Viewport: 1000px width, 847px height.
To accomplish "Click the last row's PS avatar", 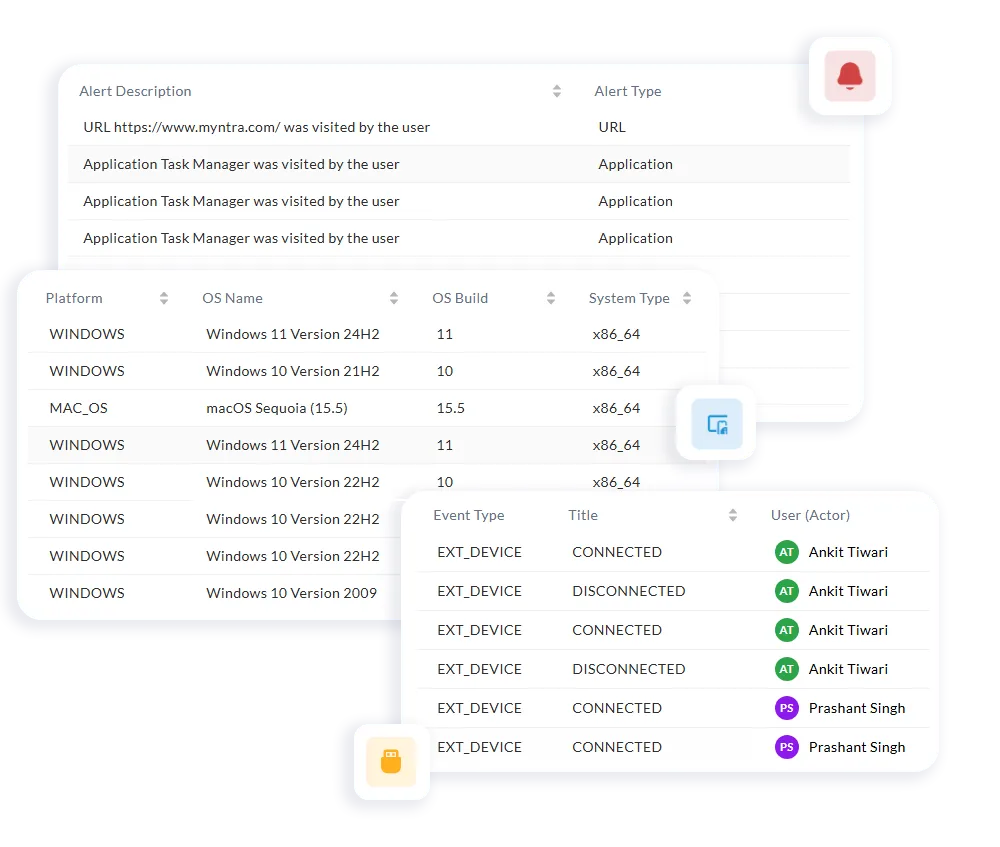I will pyautogui.click(x=786, y=747).
